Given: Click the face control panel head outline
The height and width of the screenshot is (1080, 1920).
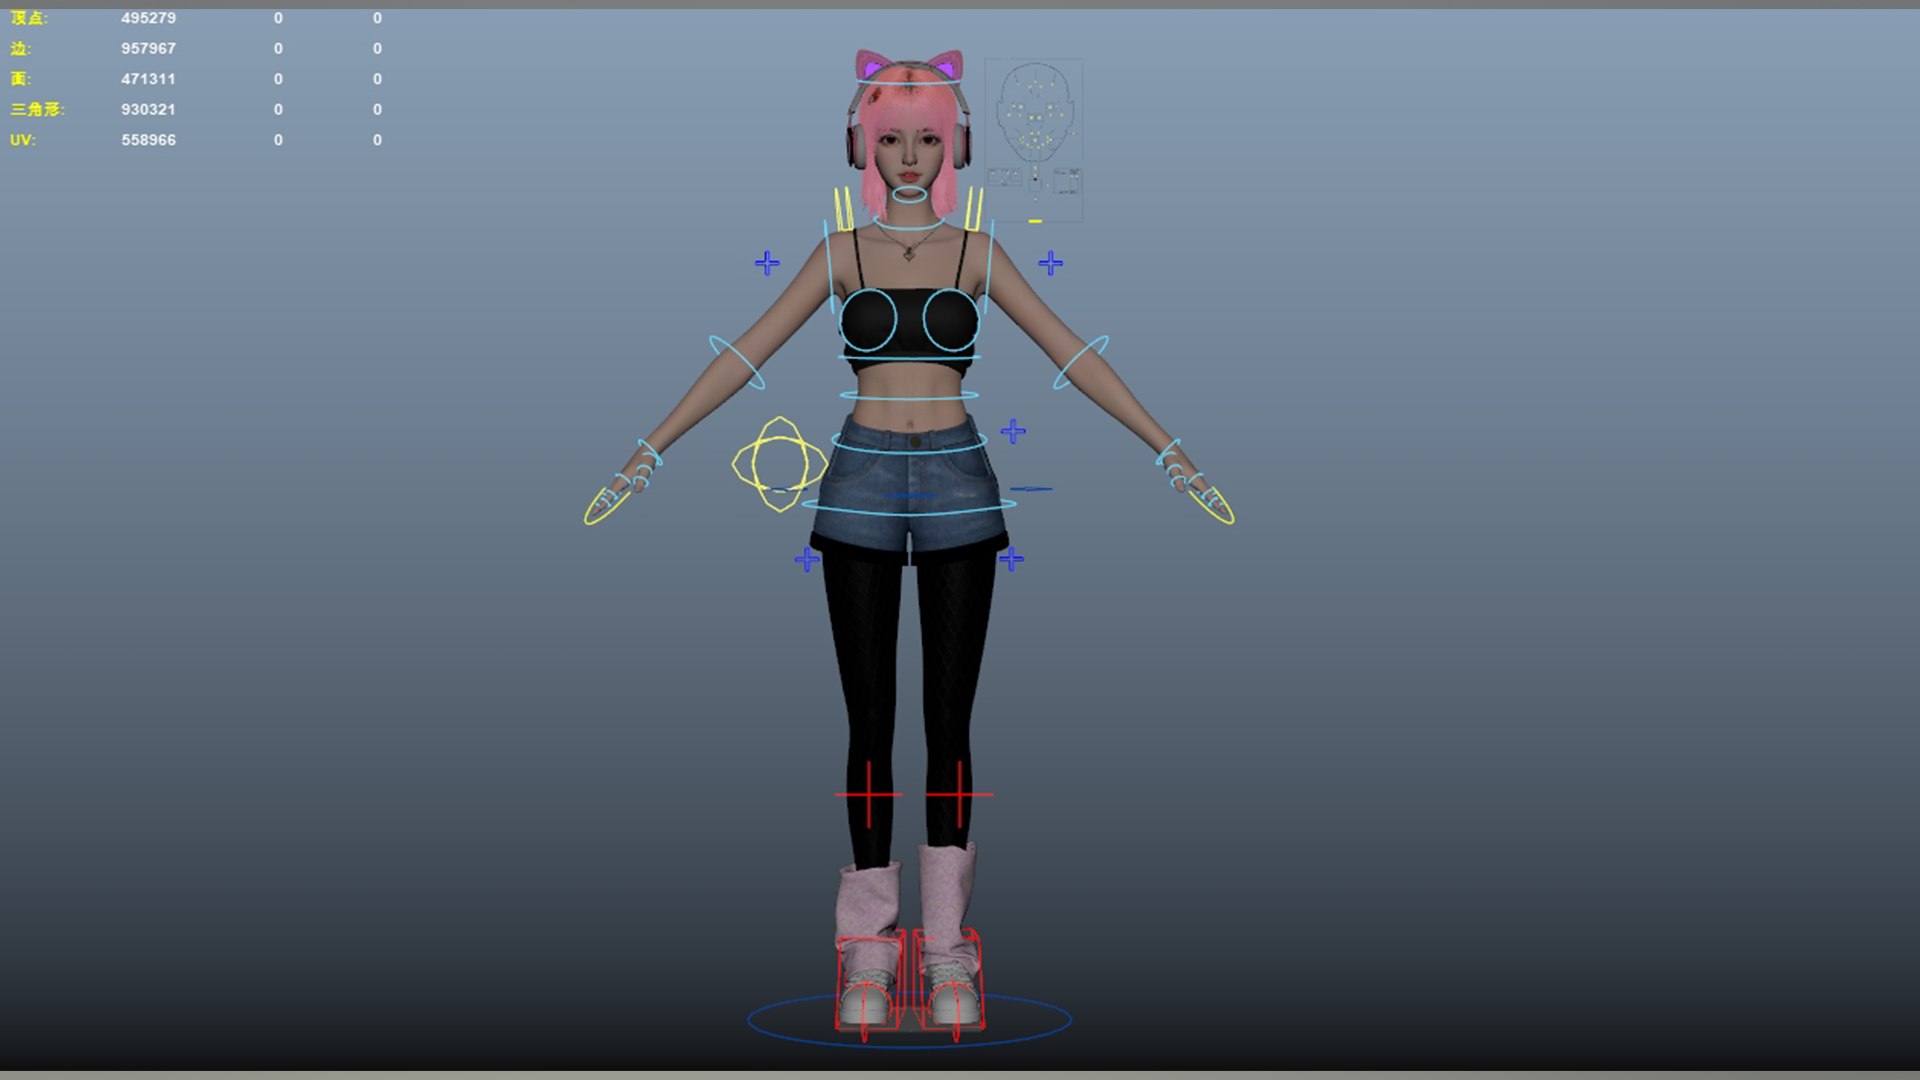Looking at the screenshot, I should click(1034, 112).
